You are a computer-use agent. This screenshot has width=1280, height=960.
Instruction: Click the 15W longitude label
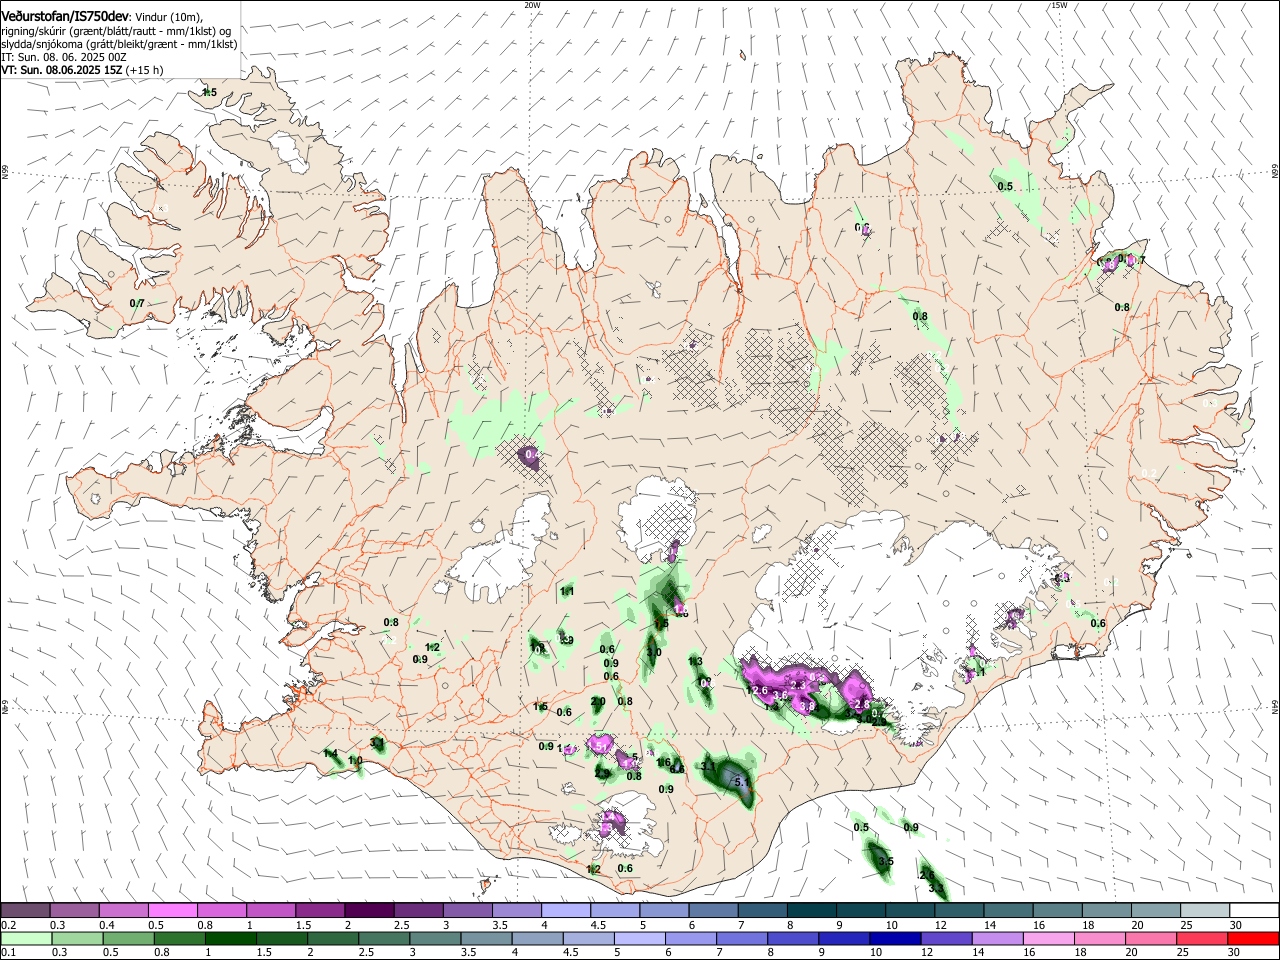click(x=1059, y=5)
